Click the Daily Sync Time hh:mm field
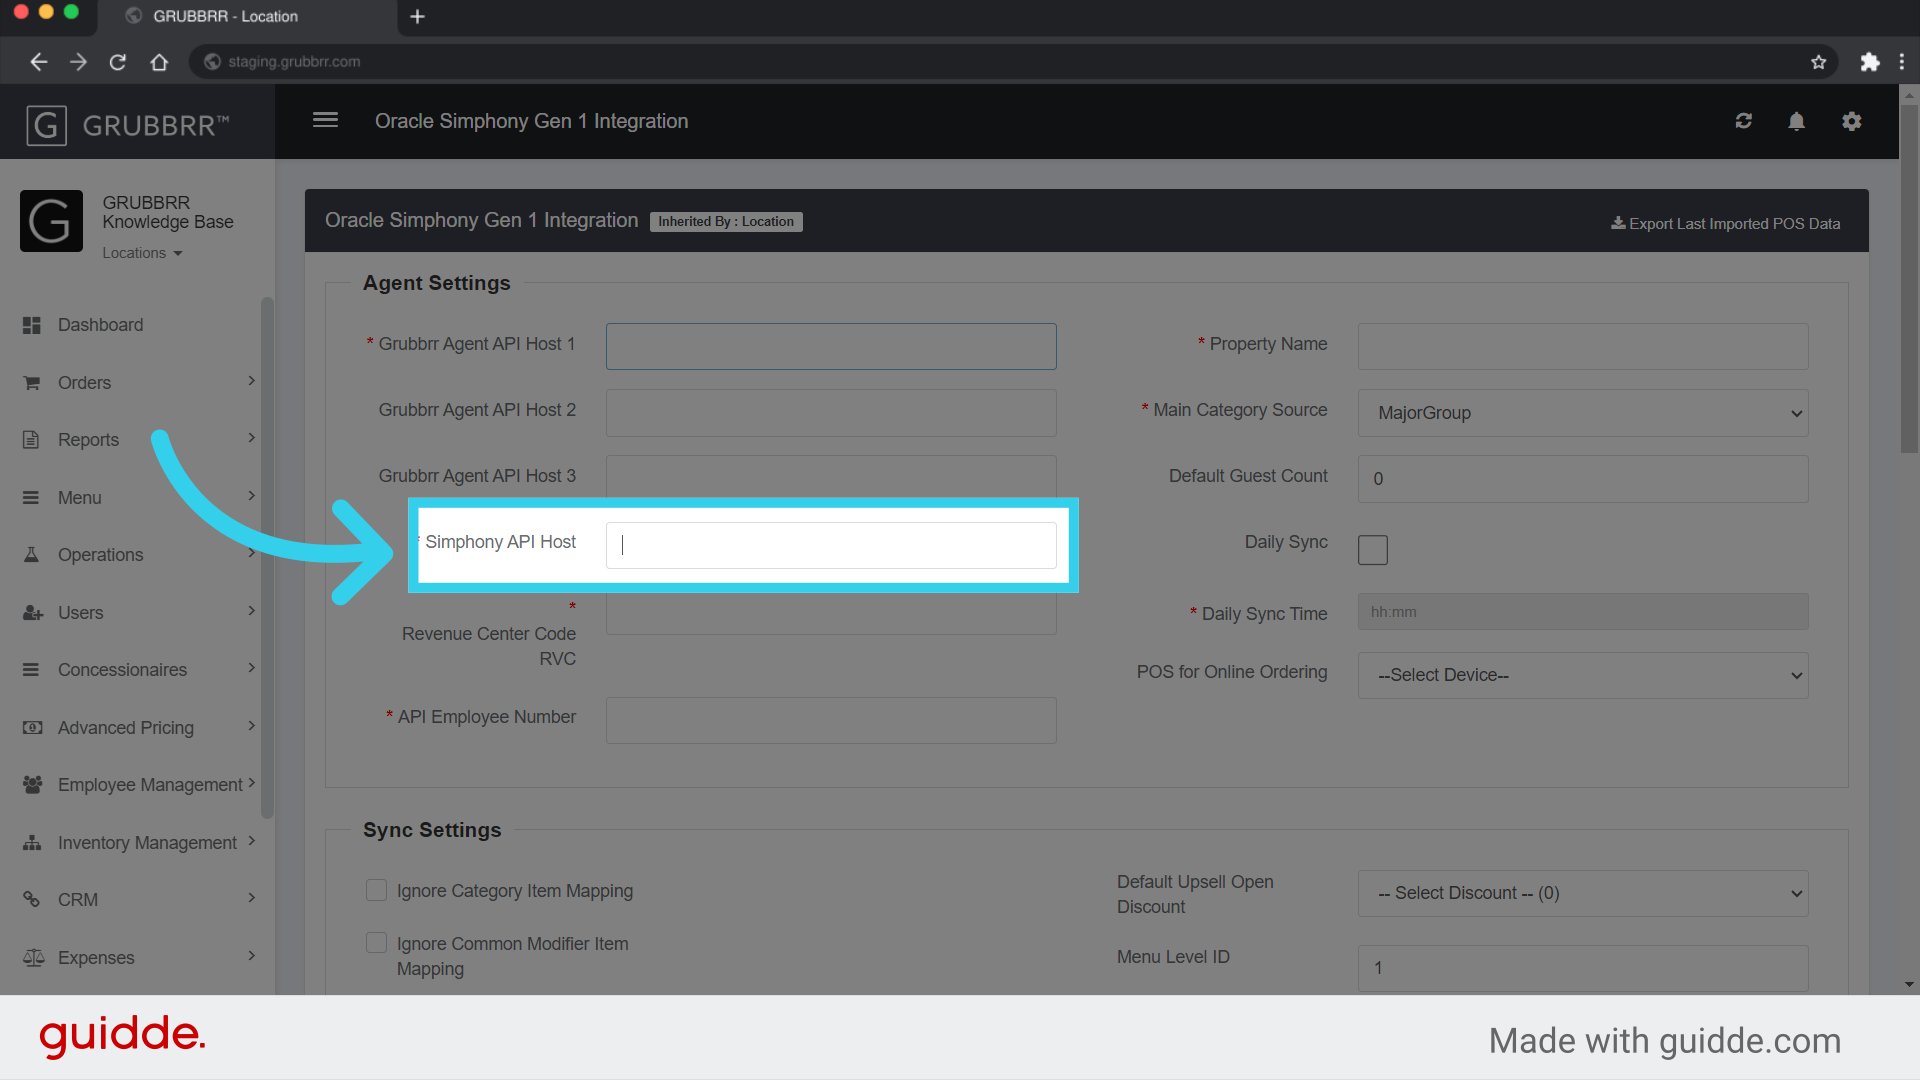Image resolution: width=1920 pixels, height=1080 pixels. click(1582, 612)
